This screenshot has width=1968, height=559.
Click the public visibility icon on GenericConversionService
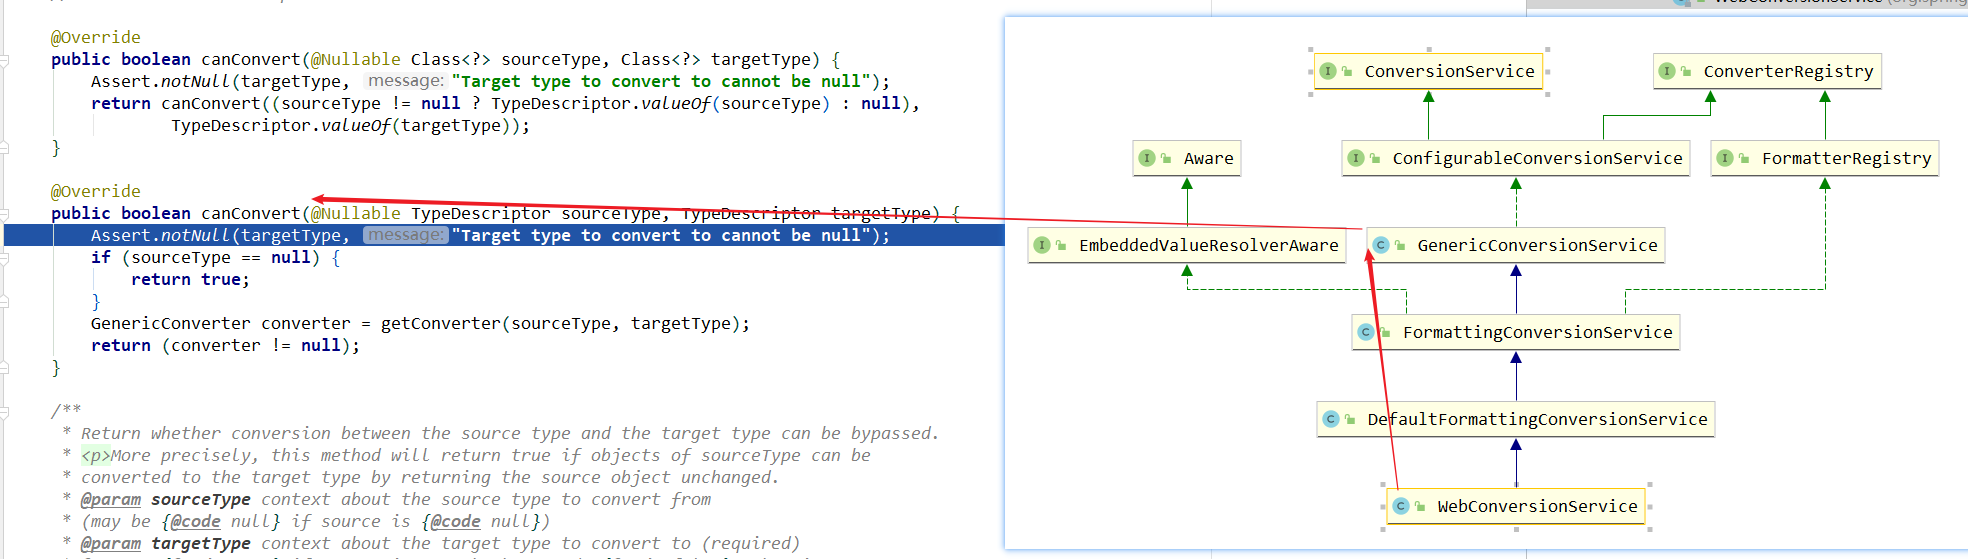(1400, 245)
